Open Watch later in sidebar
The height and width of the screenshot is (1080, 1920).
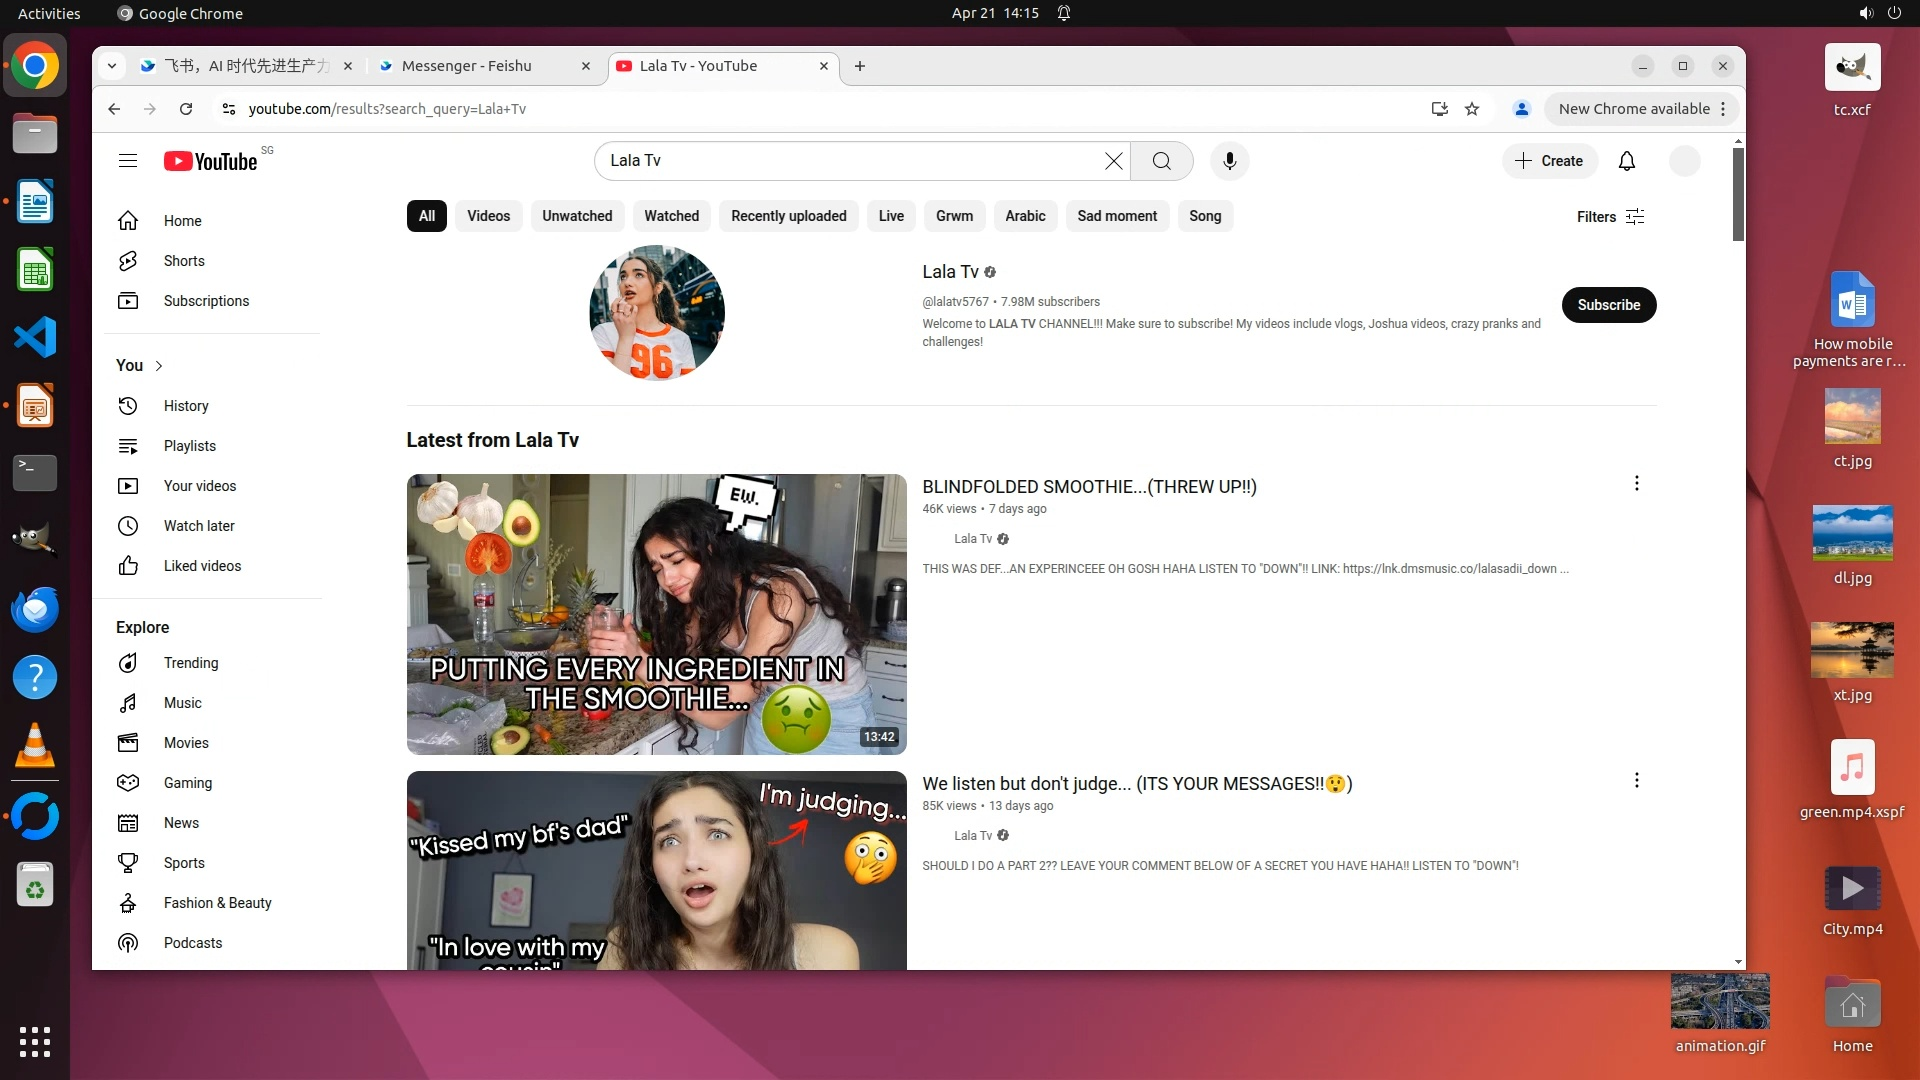click(199, 526)
